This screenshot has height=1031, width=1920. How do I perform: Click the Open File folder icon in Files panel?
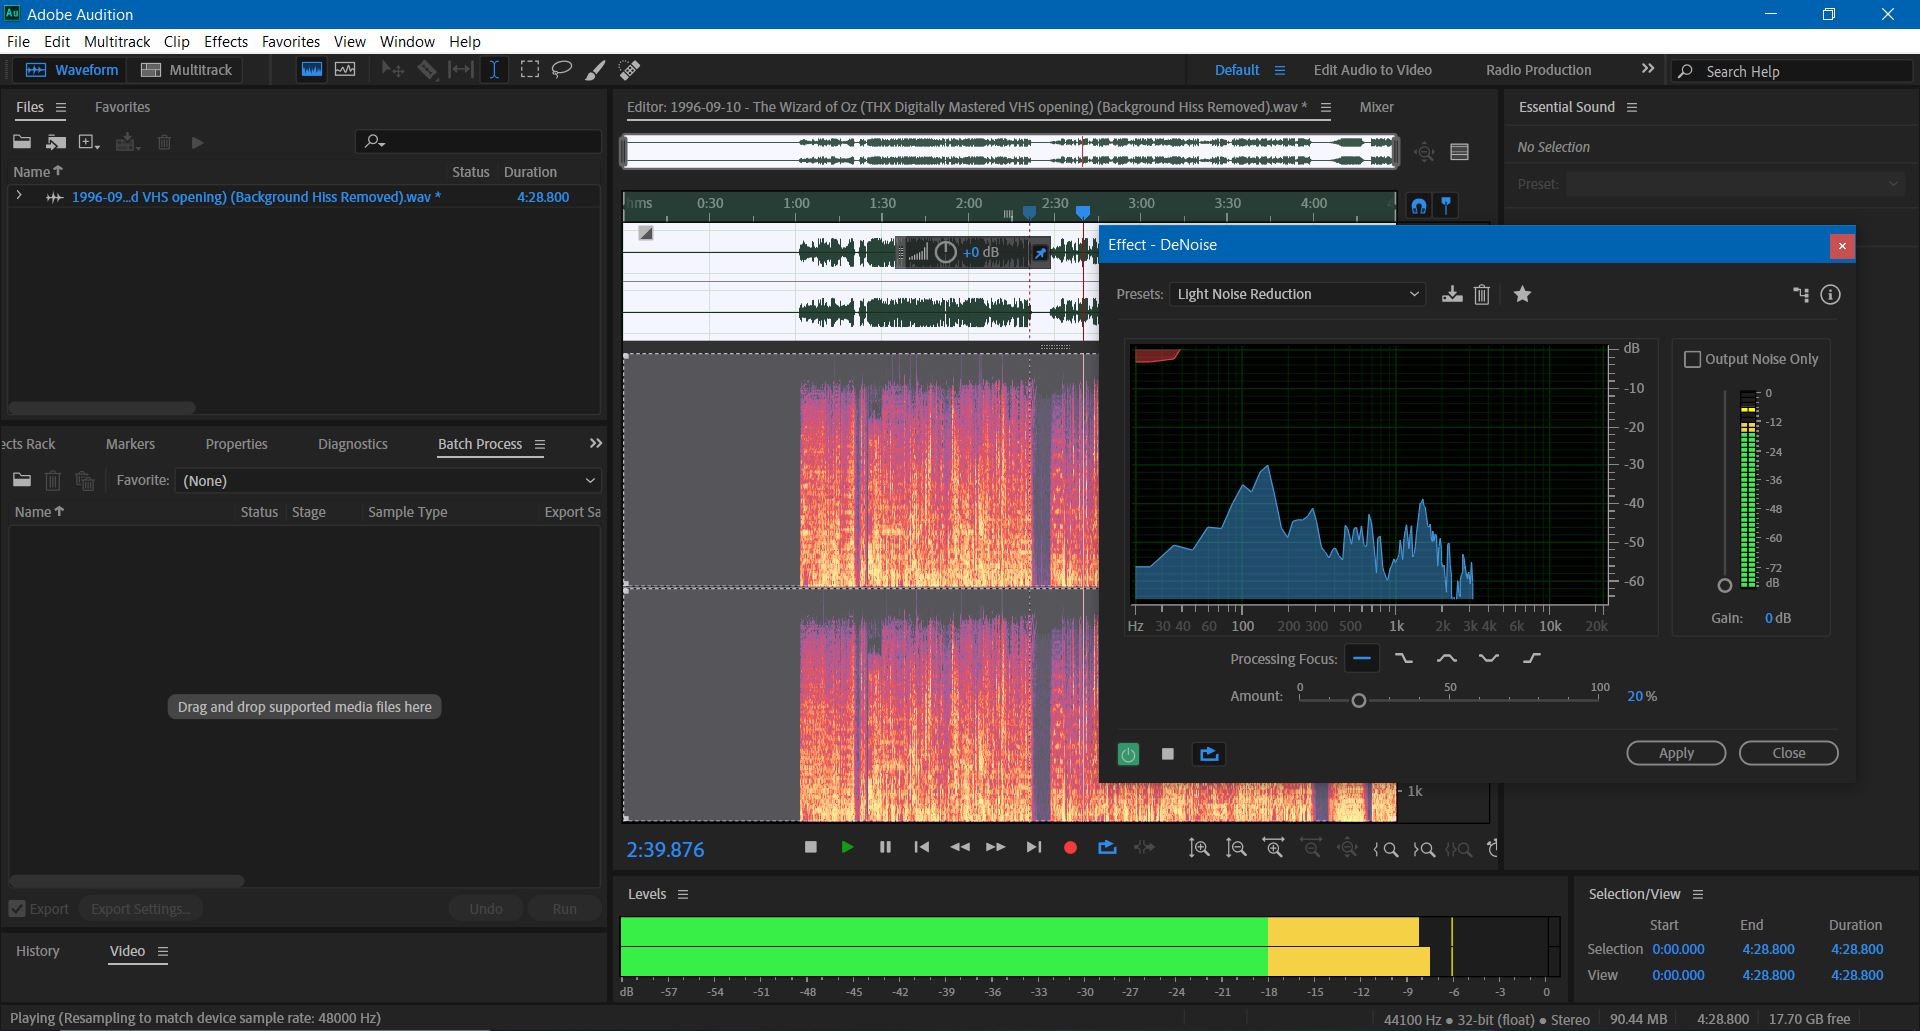pos(22,142)
